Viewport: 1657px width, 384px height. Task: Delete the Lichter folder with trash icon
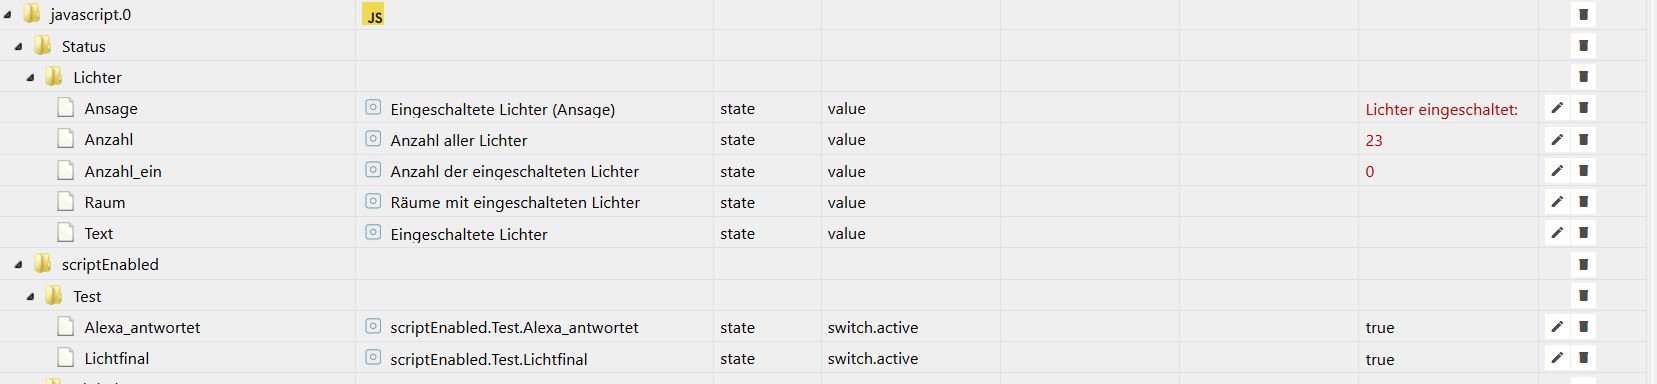tap(1583, 77)
